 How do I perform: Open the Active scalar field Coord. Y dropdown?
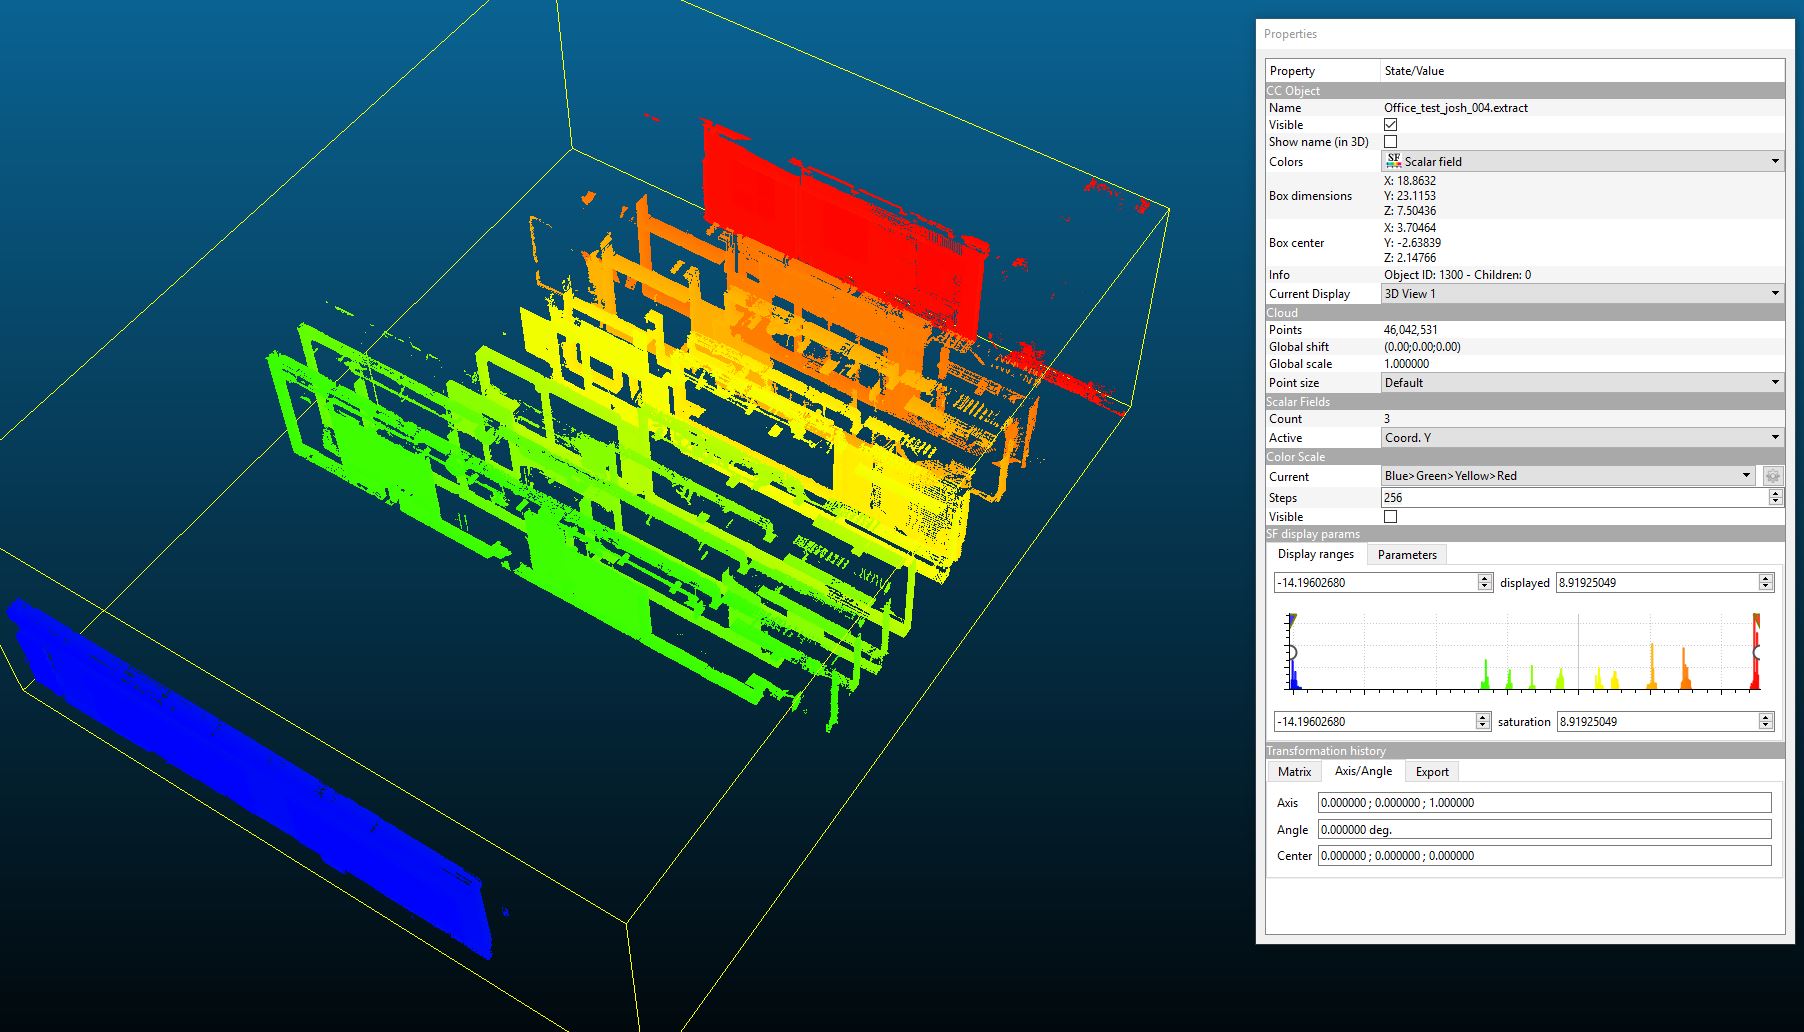click(1581, 438)
